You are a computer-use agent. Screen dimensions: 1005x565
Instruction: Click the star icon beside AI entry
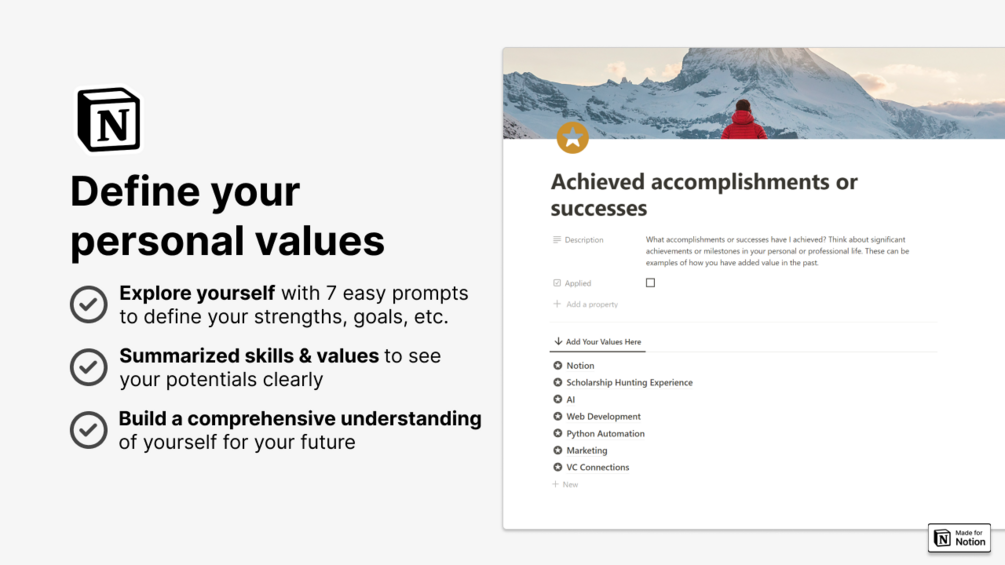558,399
